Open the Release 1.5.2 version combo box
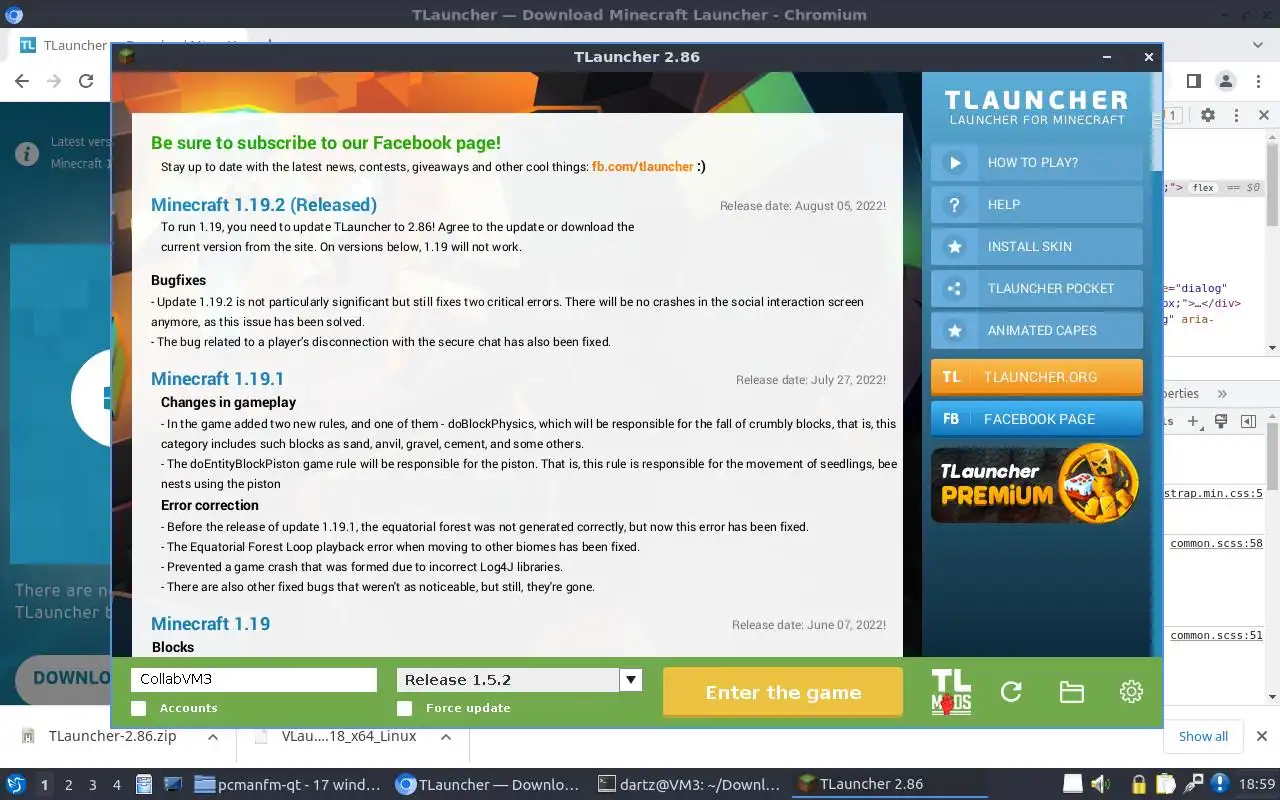 (x=519, y=680)
